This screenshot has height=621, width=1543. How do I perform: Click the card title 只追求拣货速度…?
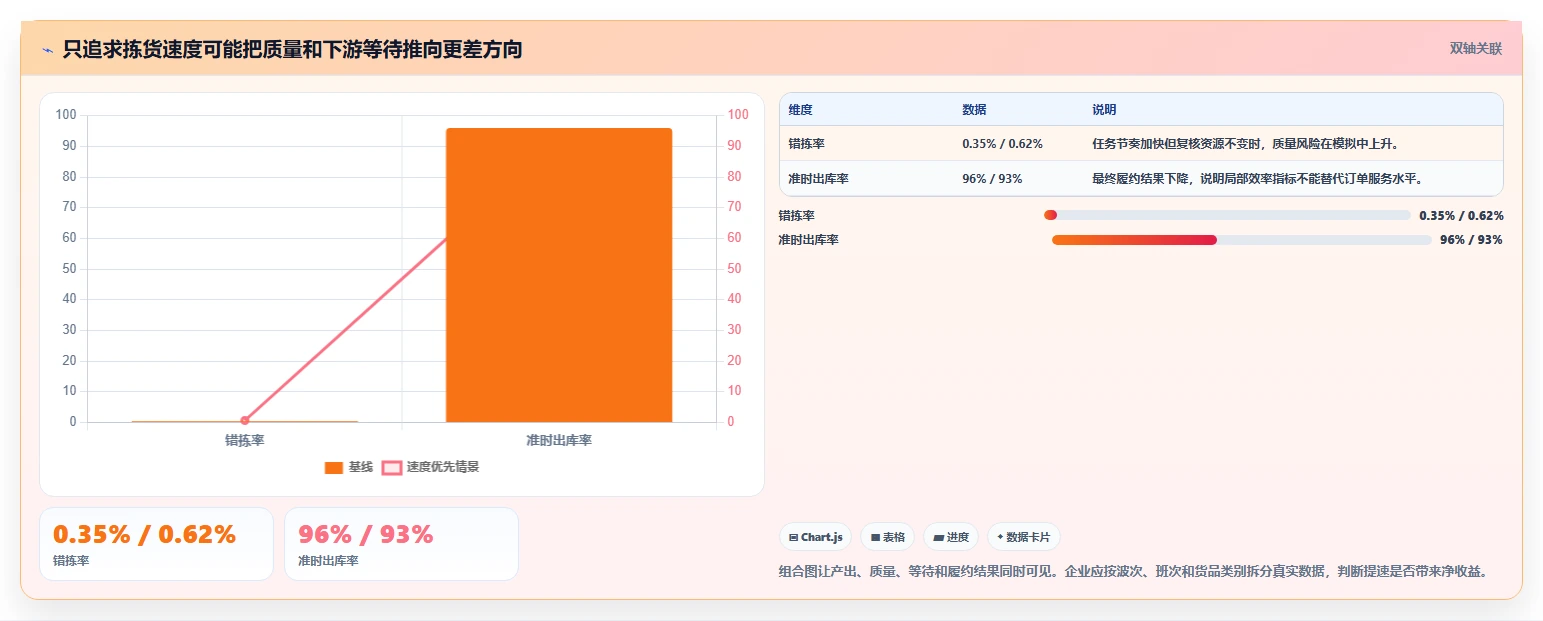pos(292,49)
